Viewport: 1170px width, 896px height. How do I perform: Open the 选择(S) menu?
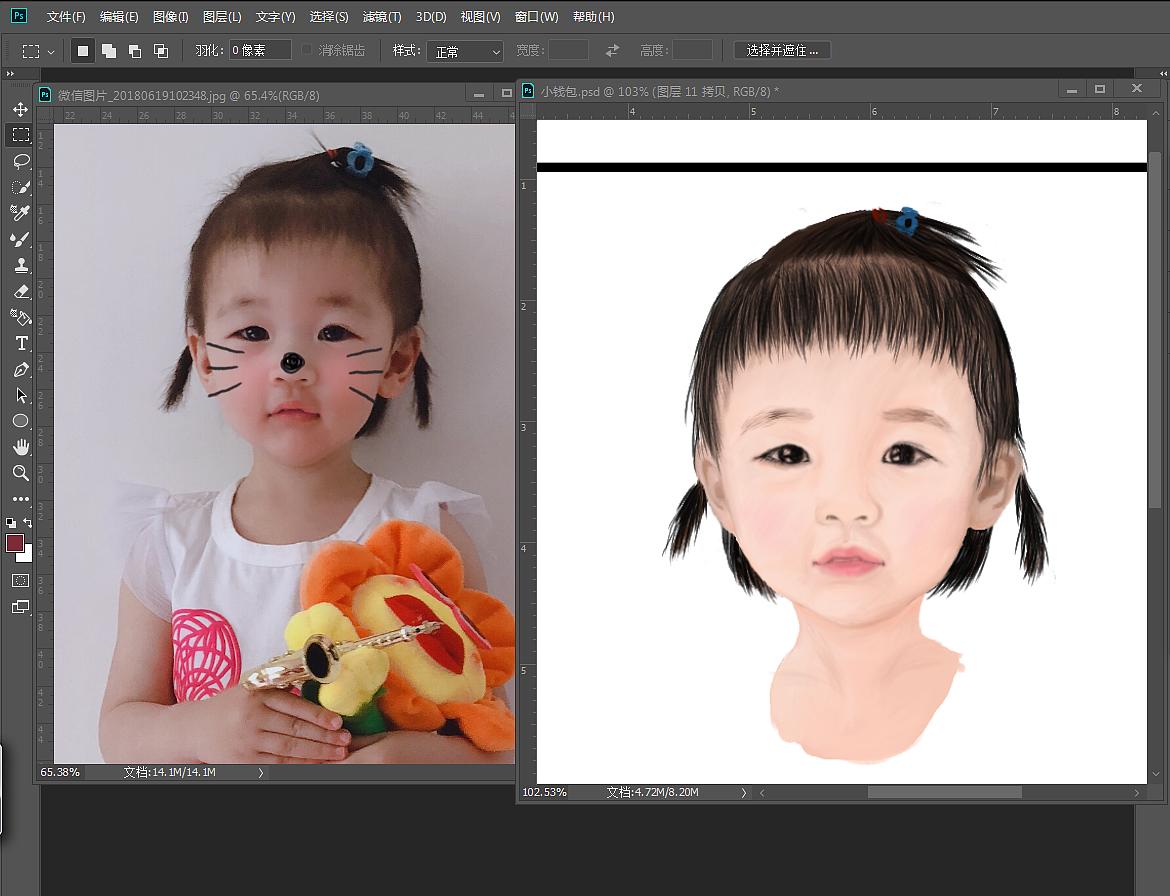pyautogui.click(x=328, y=16)
